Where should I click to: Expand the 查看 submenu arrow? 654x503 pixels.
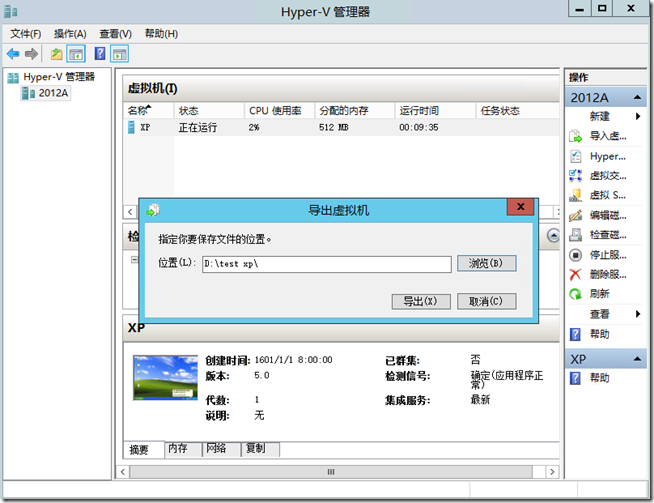[638, 314]
